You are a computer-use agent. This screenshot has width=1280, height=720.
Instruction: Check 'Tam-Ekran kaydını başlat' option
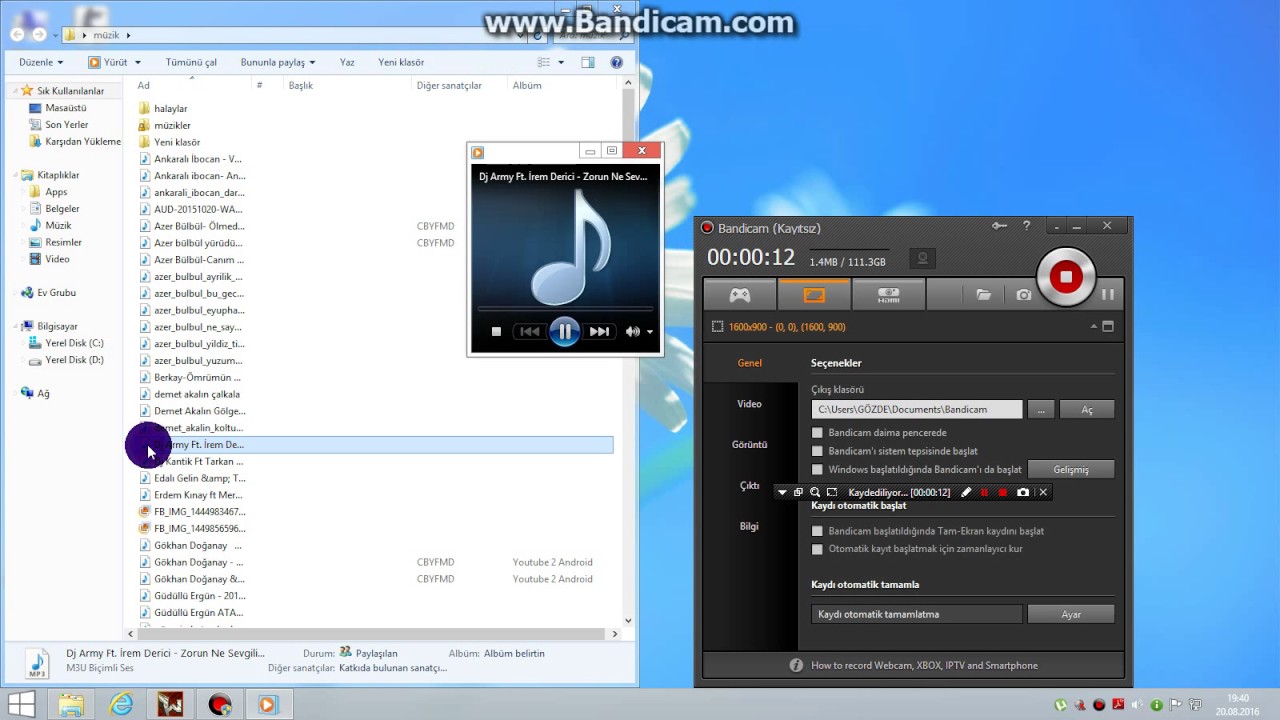[817, 531]
